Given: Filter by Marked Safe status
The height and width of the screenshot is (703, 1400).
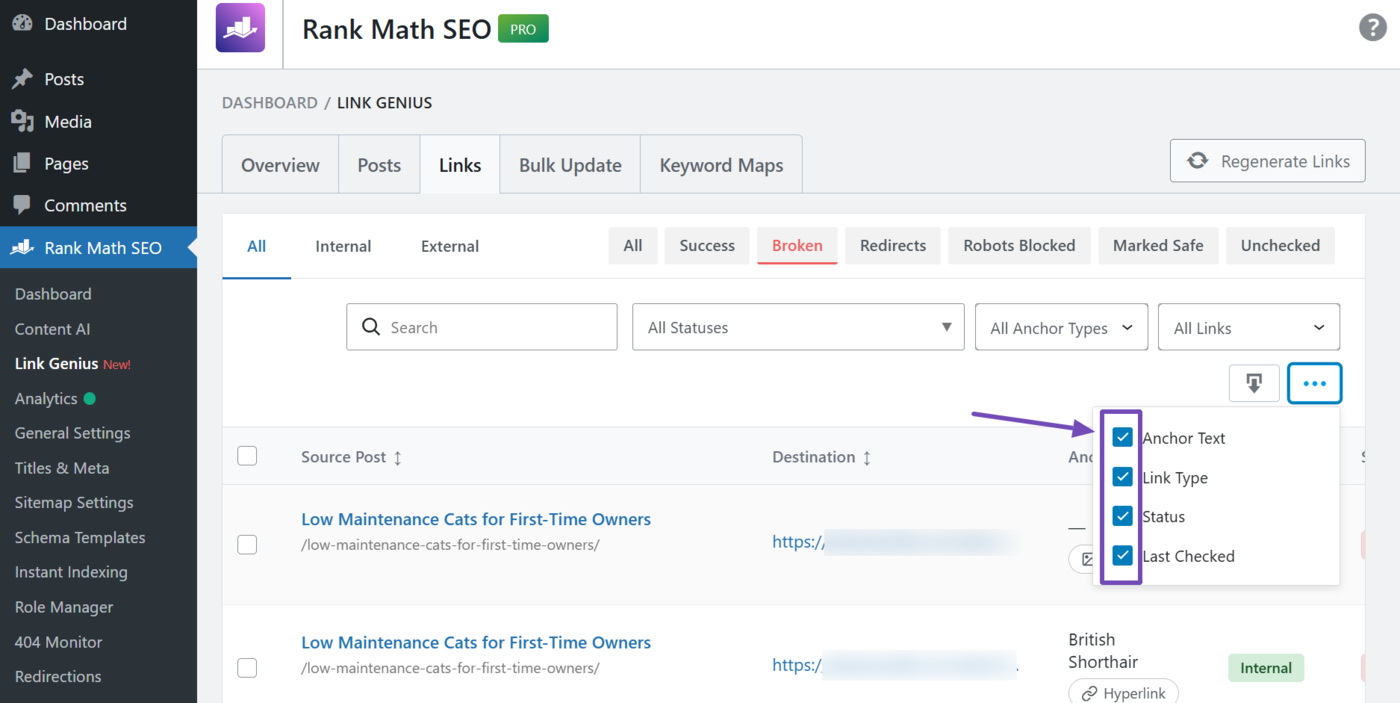Looking at the screenshot, I should pos(1158,245).
